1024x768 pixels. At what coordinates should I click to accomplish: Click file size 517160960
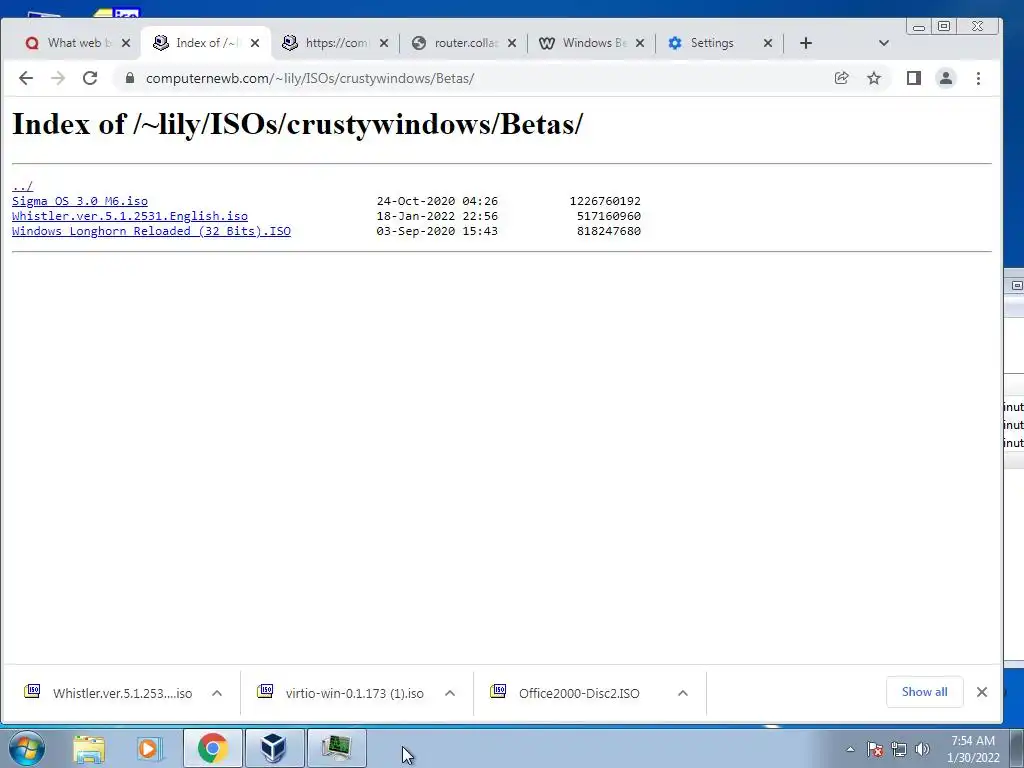coord(609,216)
